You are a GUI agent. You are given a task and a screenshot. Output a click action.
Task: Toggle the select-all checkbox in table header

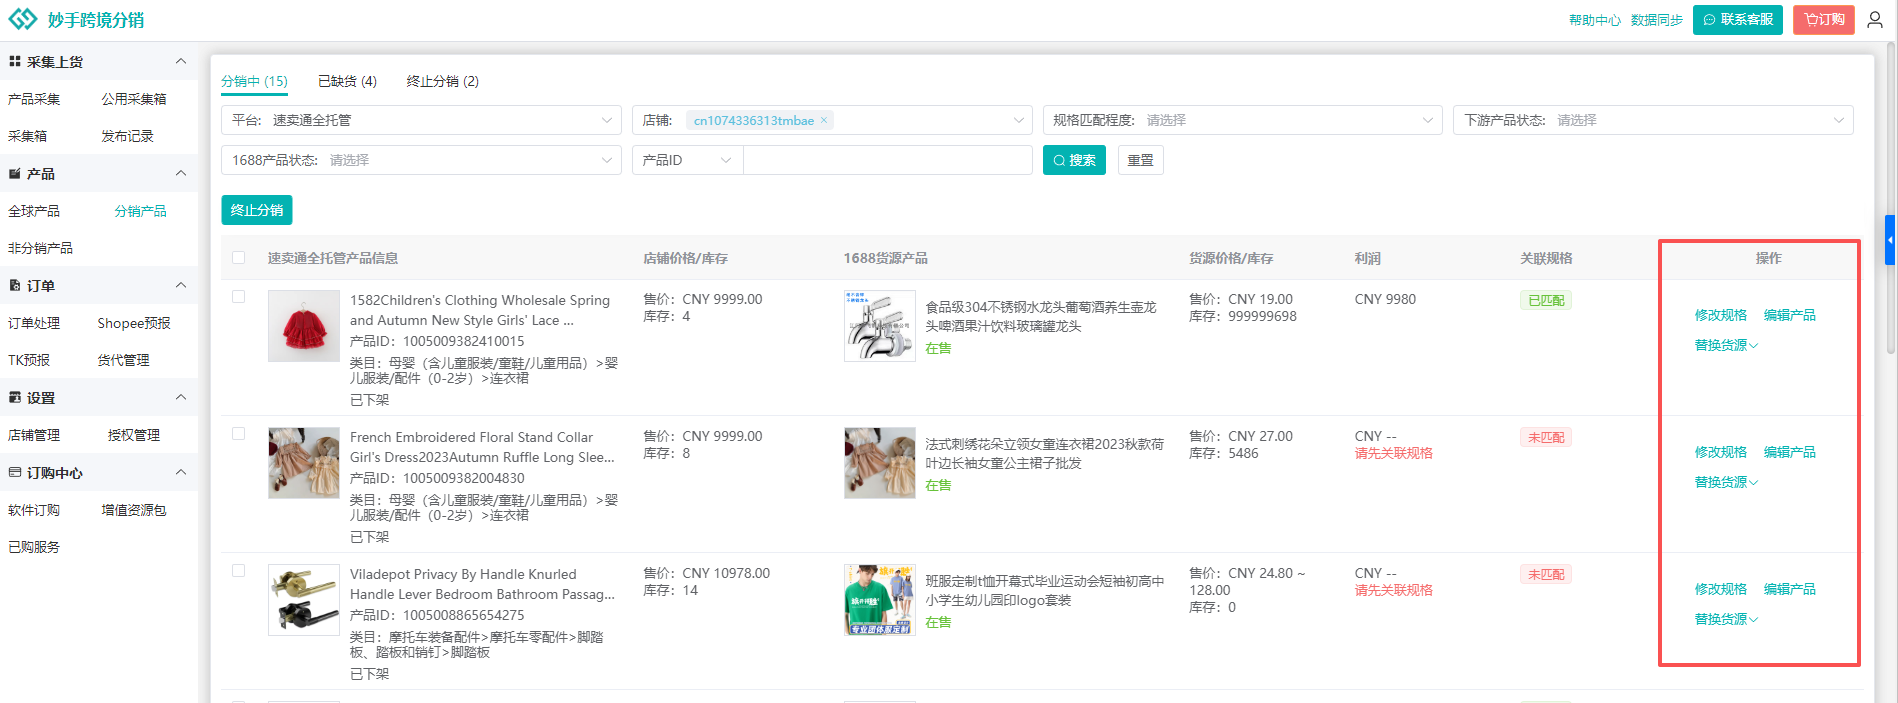pos(238,258)
